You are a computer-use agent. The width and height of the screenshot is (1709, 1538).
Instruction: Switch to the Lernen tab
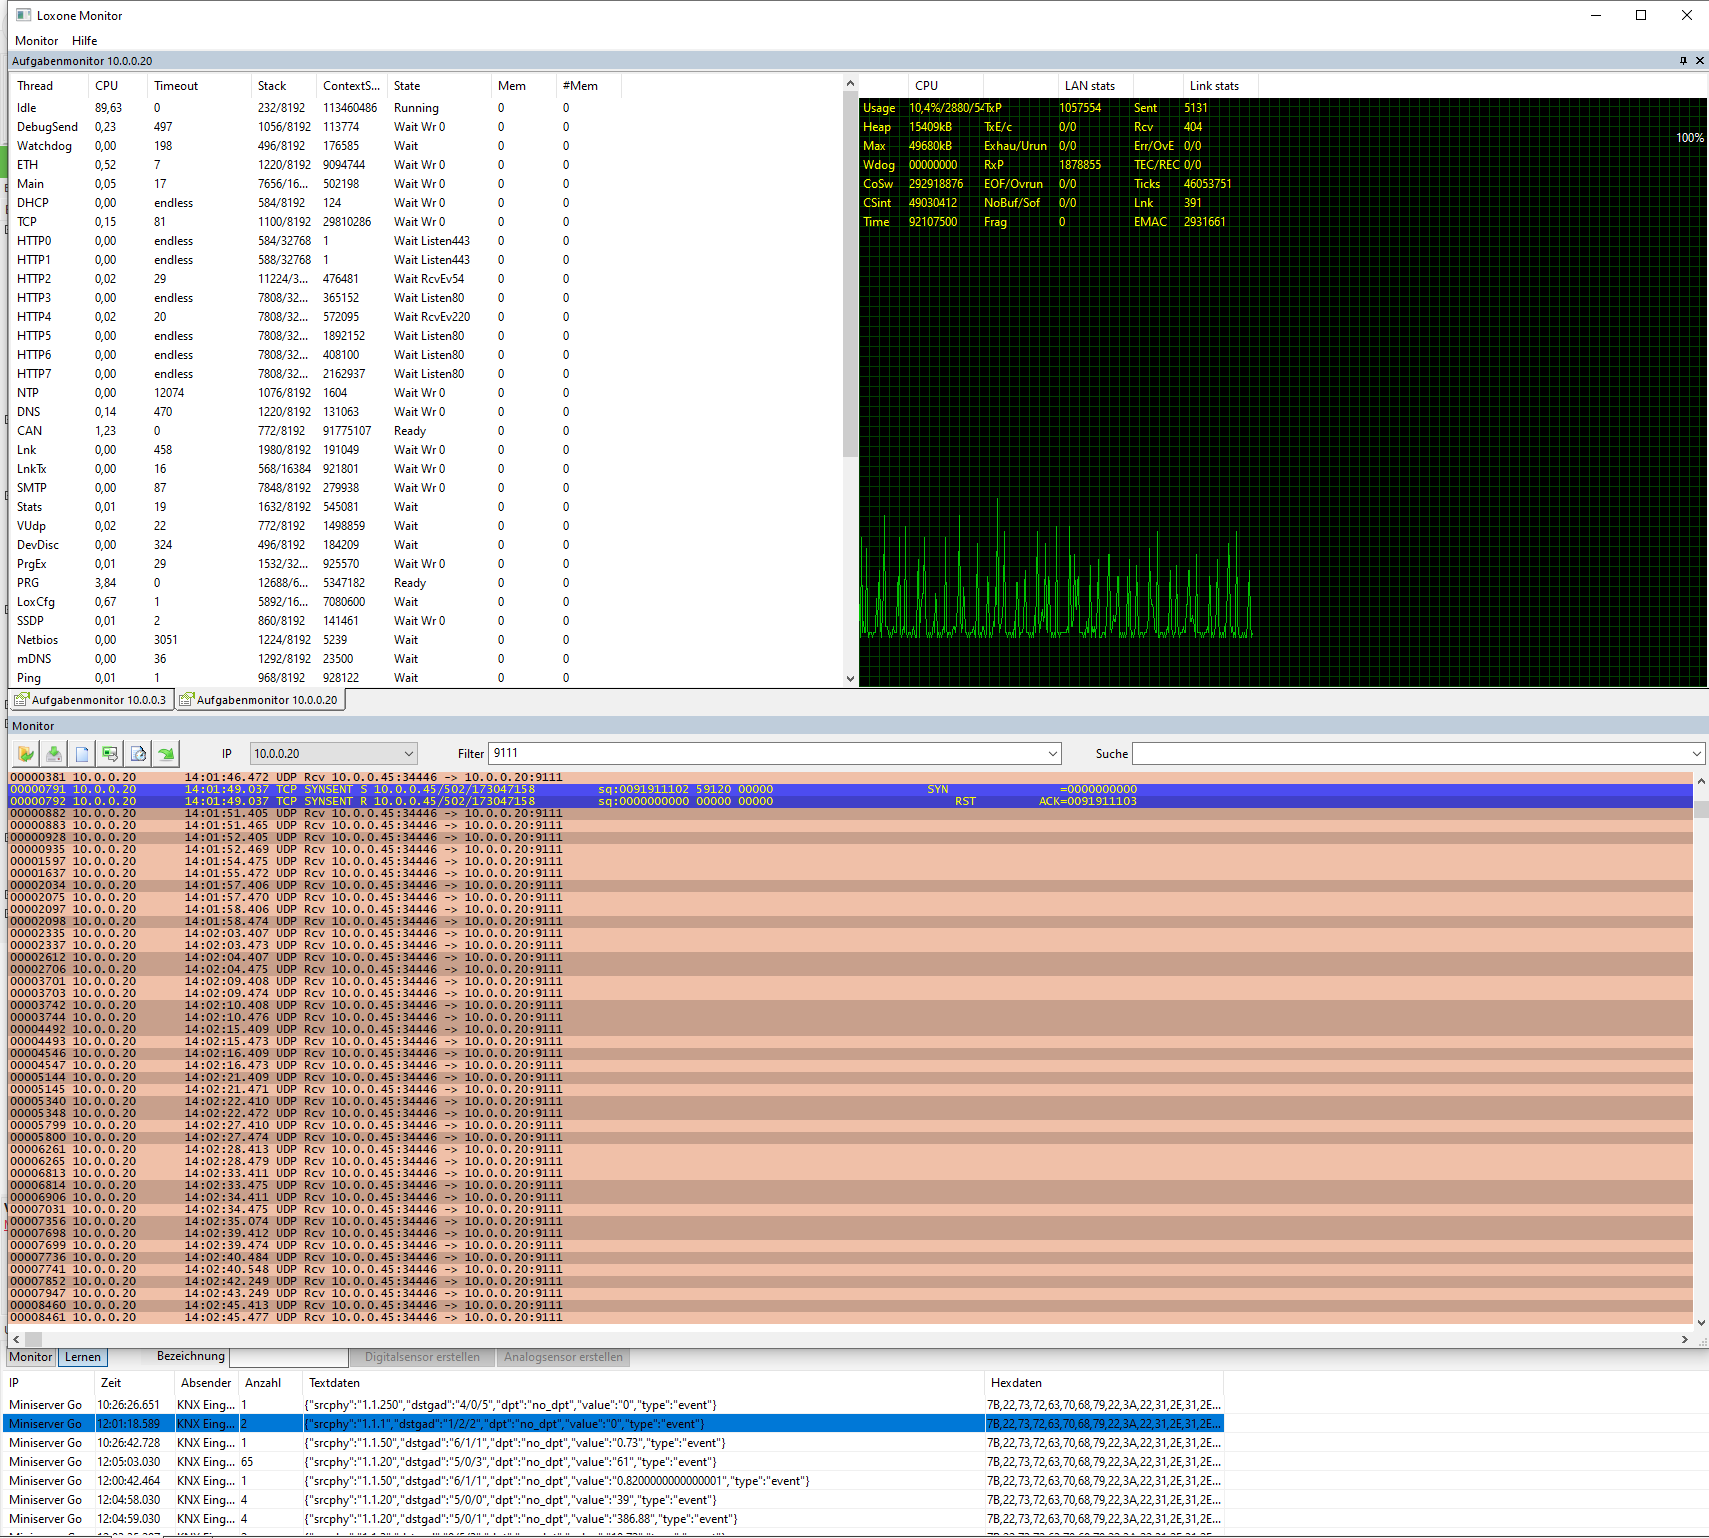point(83,1357)
